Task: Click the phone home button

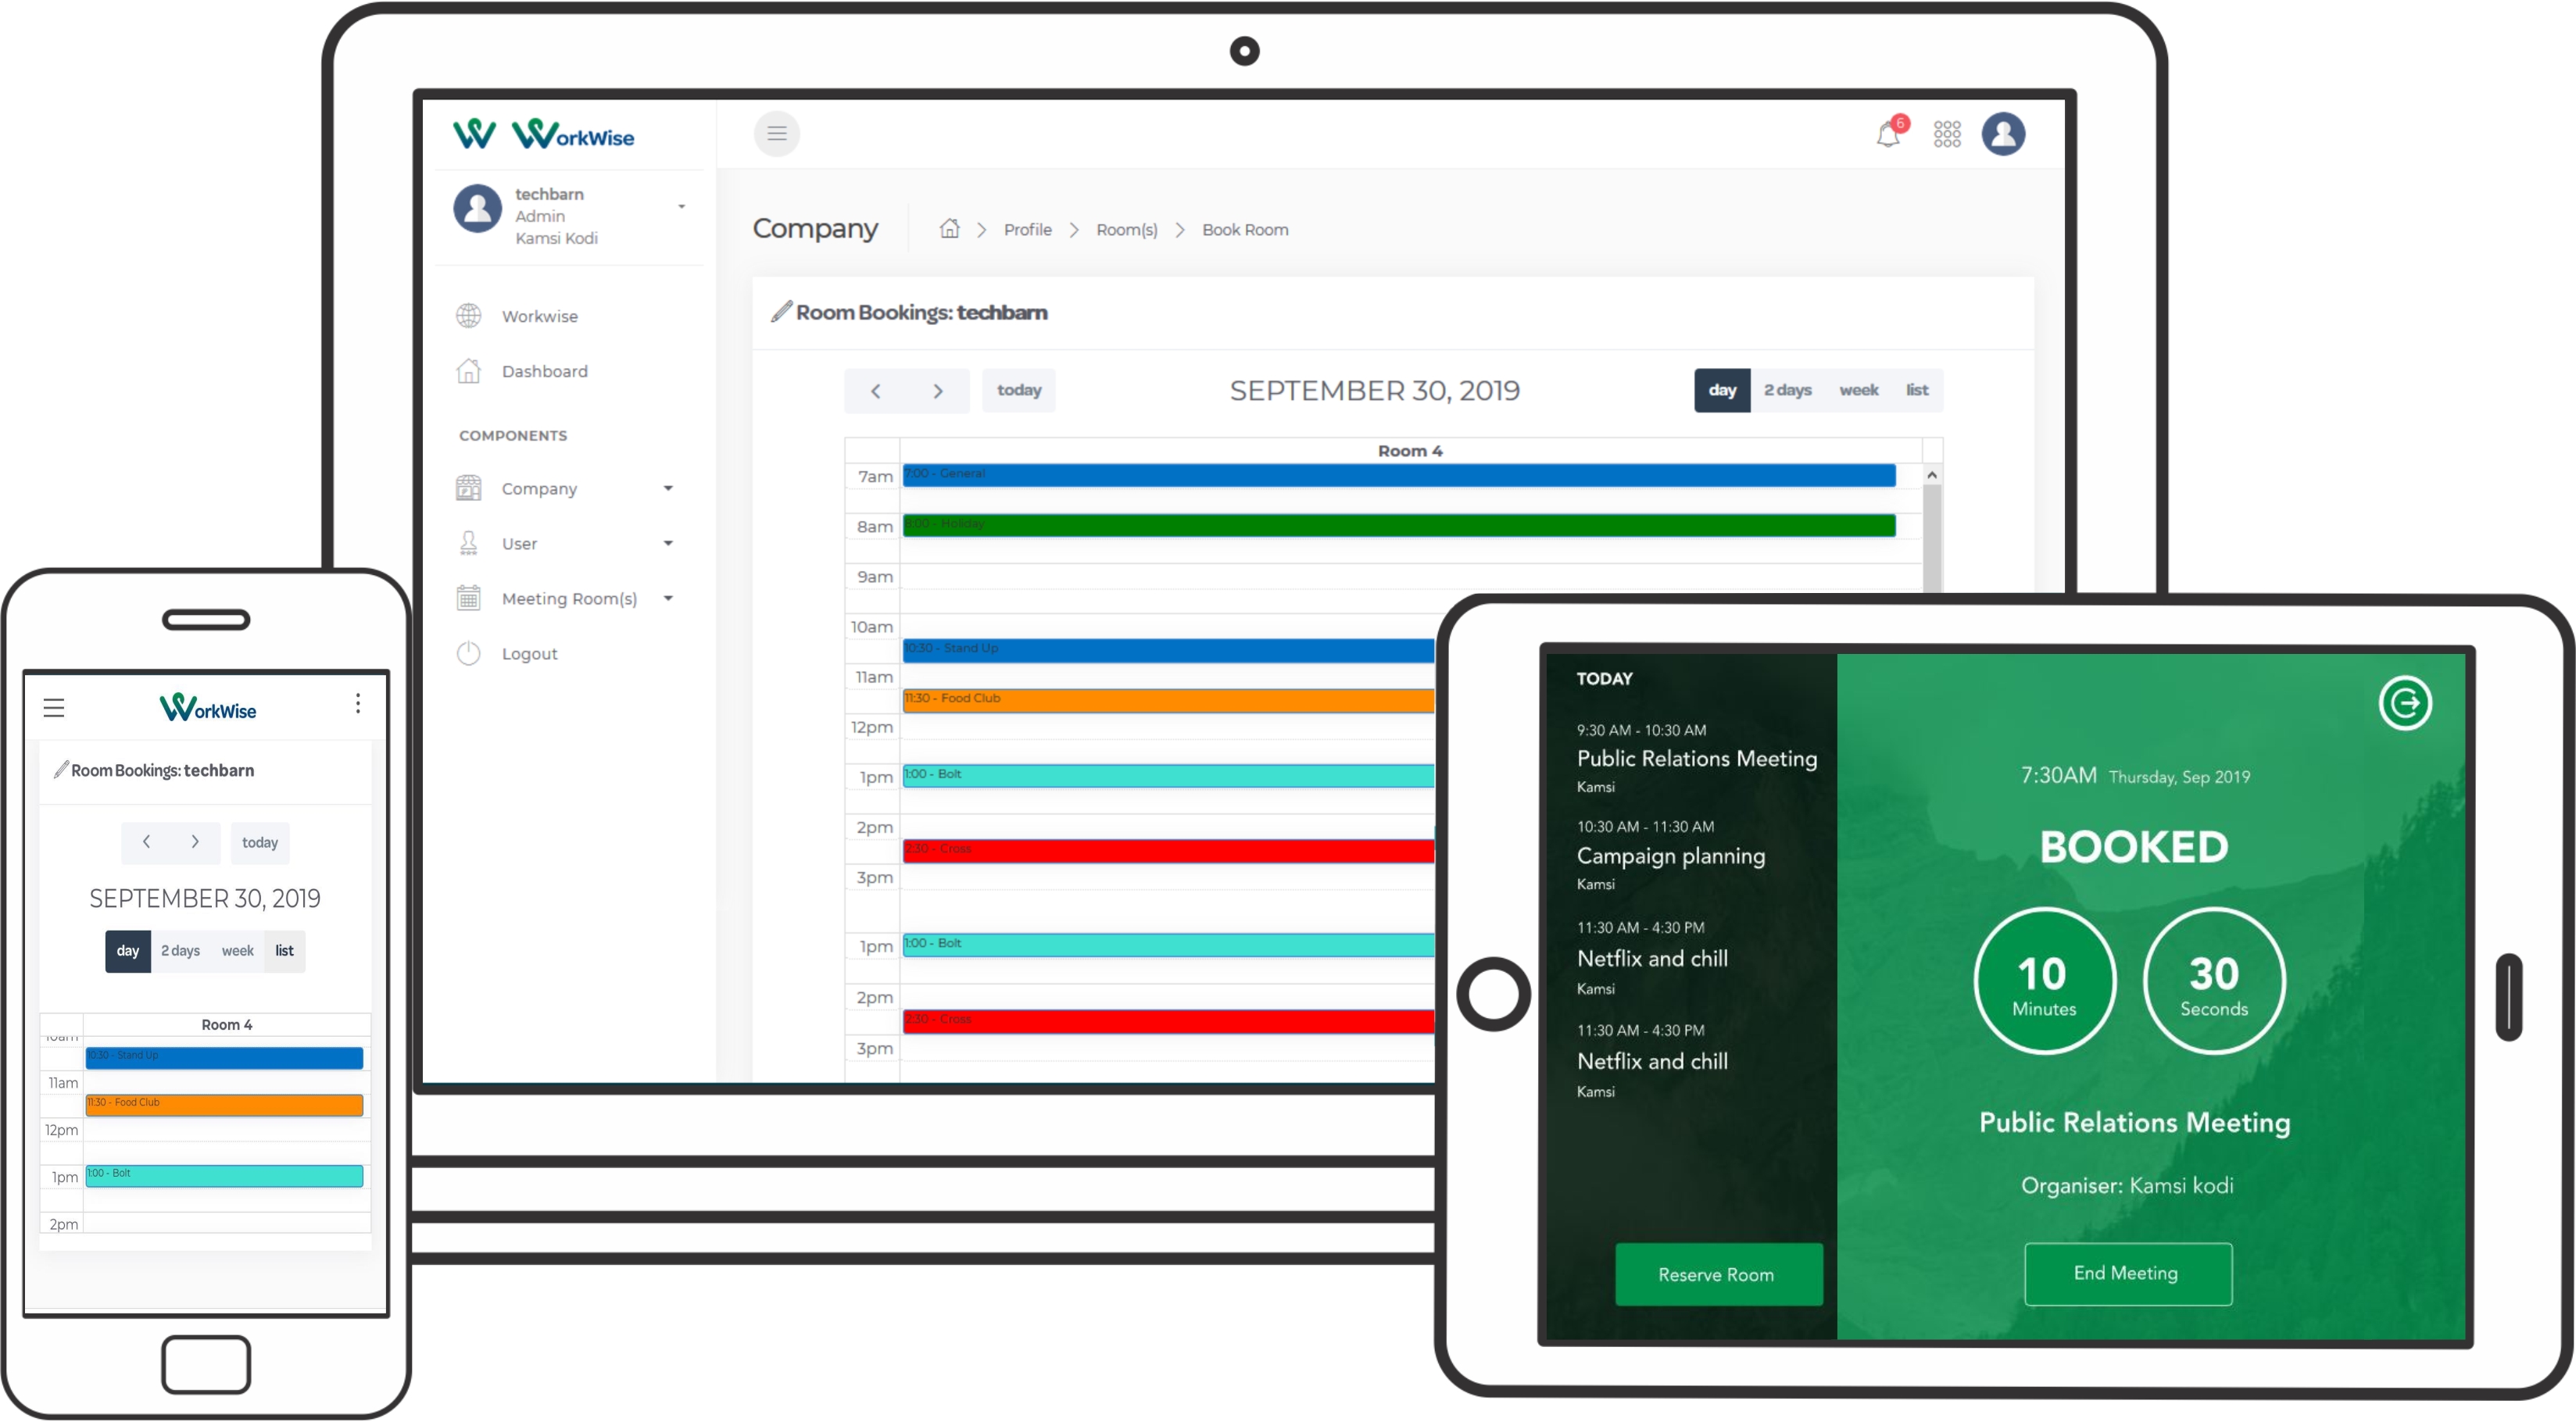Action: (206, 1364)
